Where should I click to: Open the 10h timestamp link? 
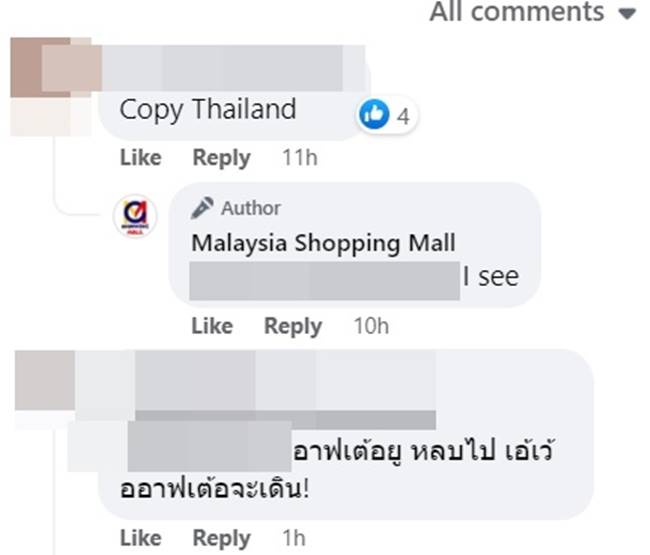click(371, 326)
